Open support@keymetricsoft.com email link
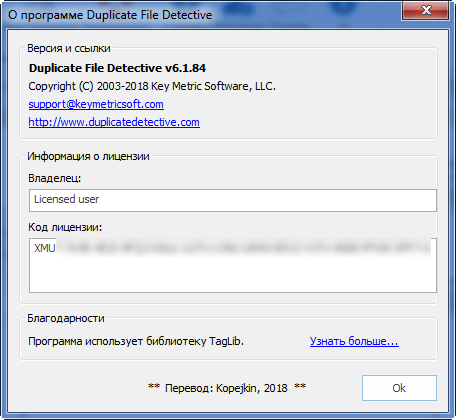The height and width of the screenshot is (420, 456). click(x=96, y=104)
